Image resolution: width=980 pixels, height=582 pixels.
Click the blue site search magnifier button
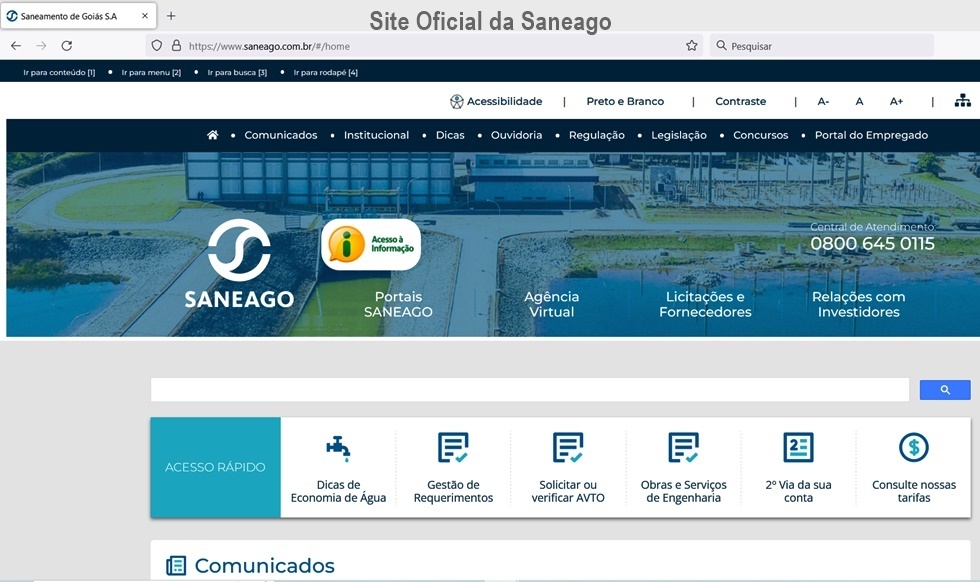point(945,390)
